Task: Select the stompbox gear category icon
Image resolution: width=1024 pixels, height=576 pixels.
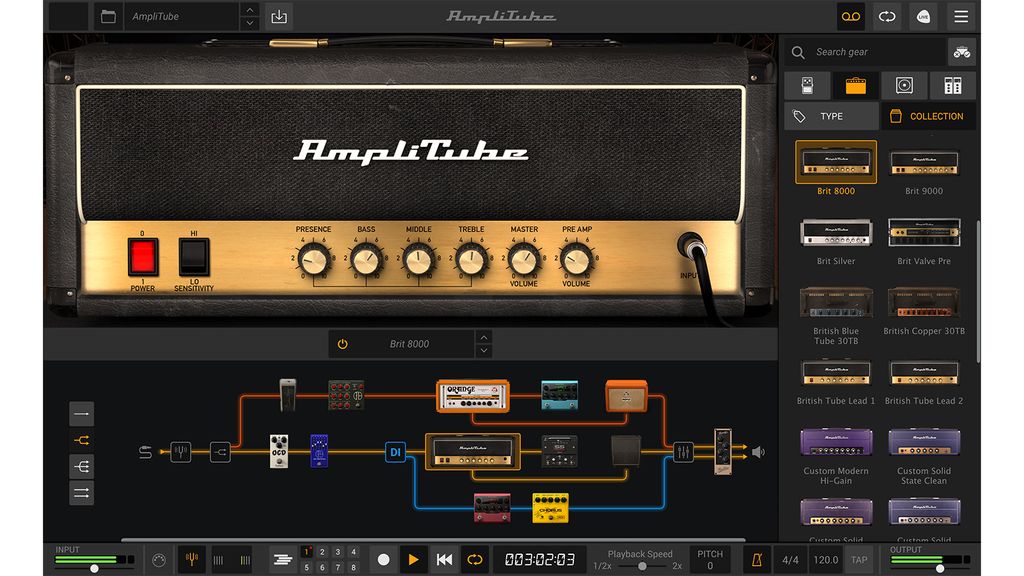Action: [805, 85]
